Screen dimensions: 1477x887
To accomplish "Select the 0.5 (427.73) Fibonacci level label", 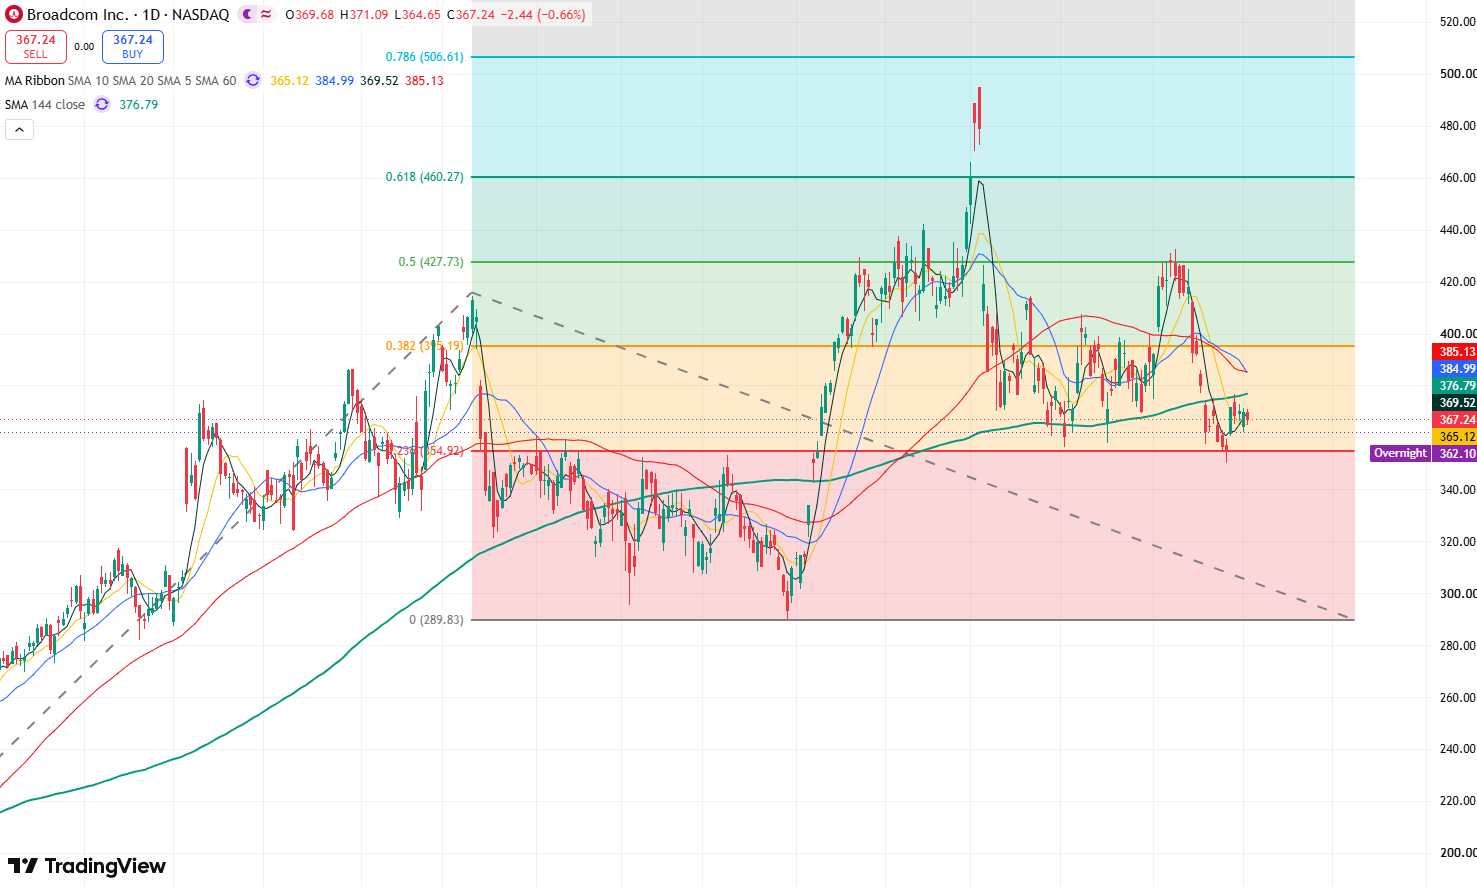I will click(x=431, y=262).
